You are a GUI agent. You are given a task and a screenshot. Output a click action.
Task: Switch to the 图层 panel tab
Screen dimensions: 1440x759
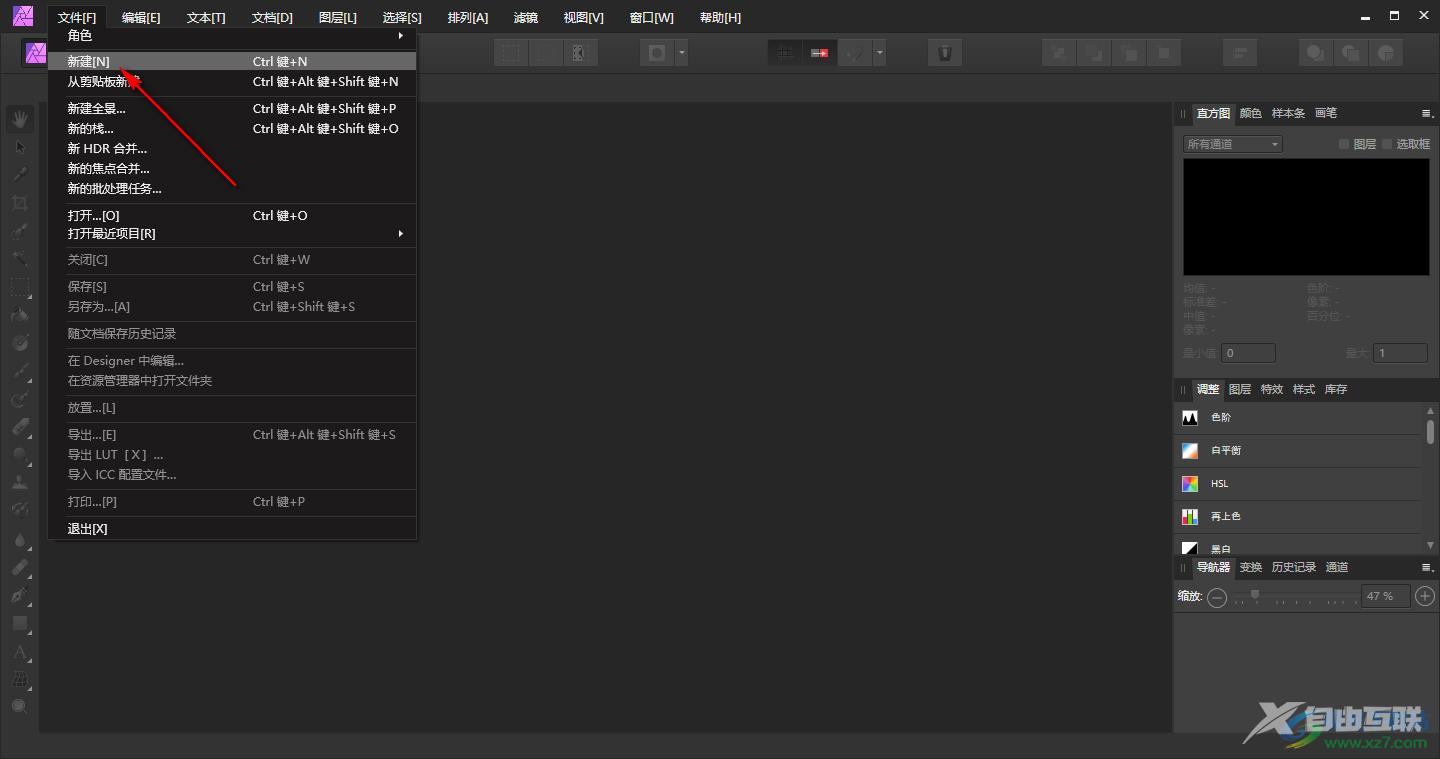(1240, 389)
